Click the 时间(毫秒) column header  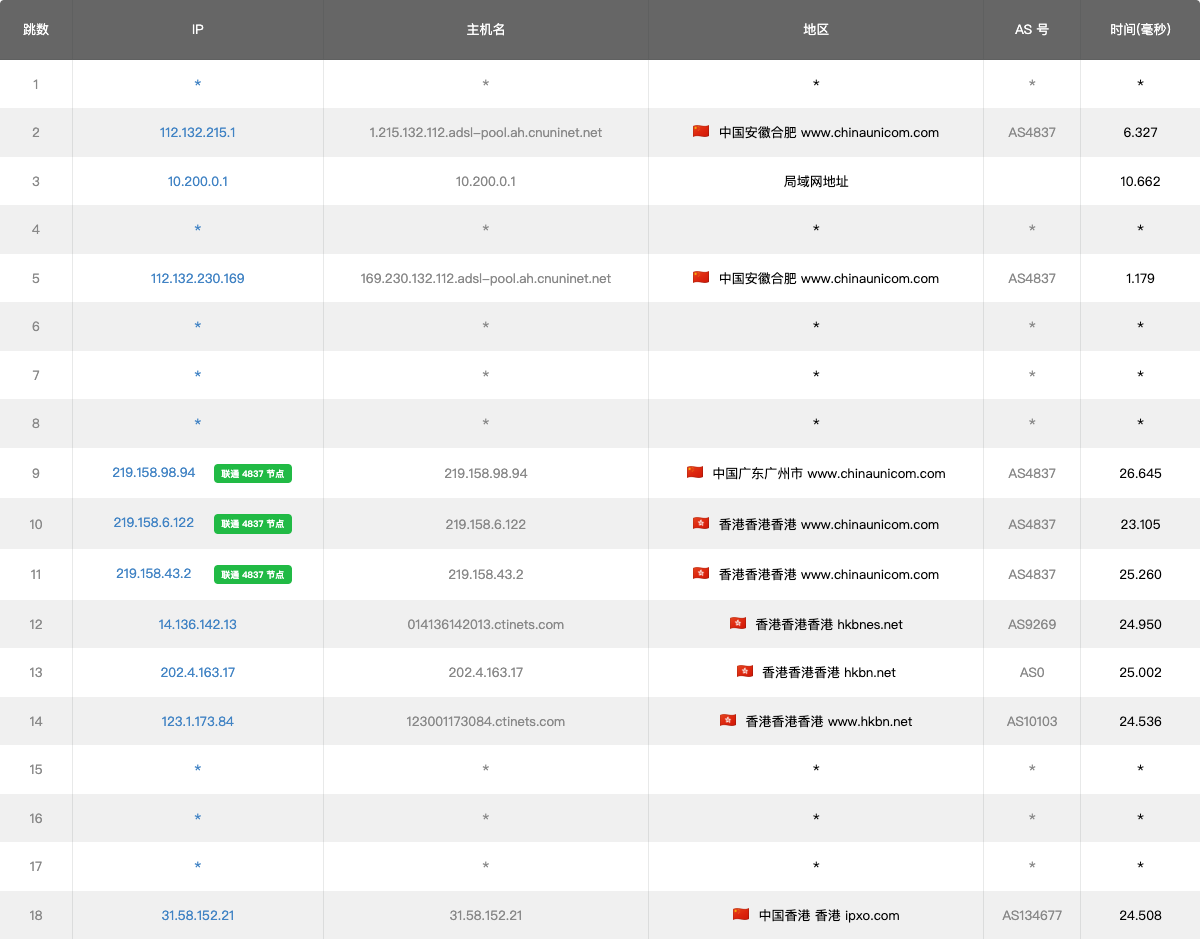click(1140, 29)
